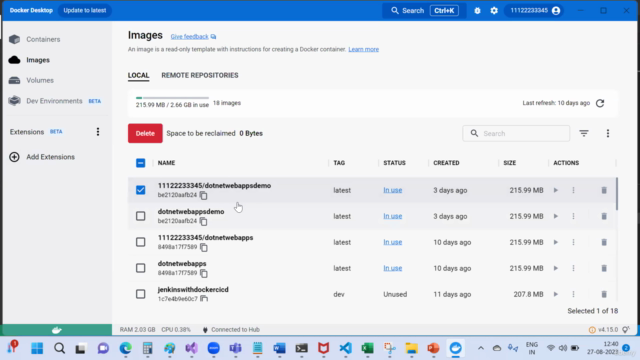This screenshot has width=640, height=360.
Task: Run the dotnetwebapps image
Action: pos(556,268)
